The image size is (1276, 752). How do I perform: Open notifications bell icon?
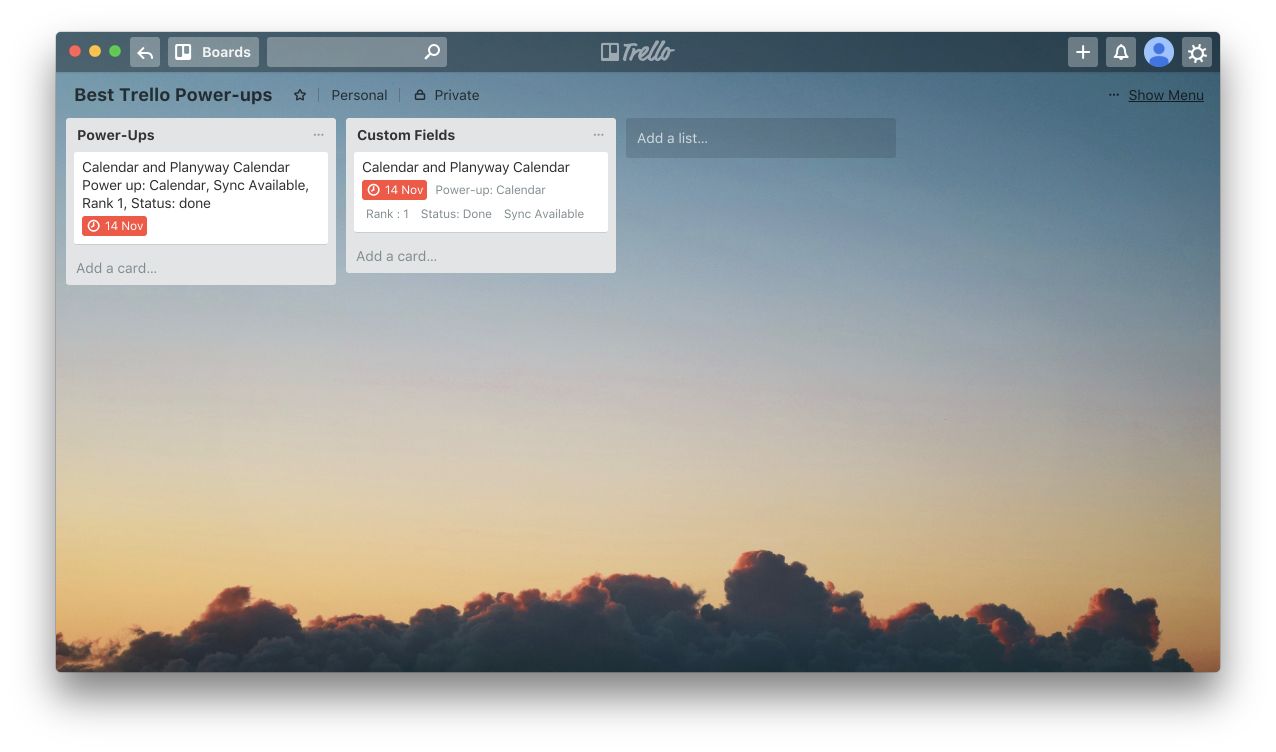[x=1121, y=52]
